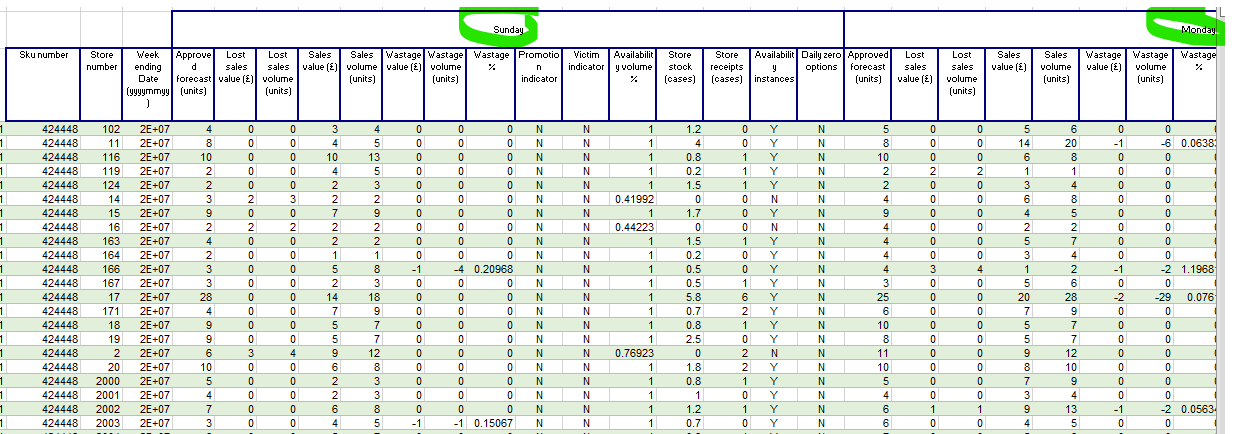
Task: Select Sunday's Wastage volume (units) header
Action: (x=445, y=84)
